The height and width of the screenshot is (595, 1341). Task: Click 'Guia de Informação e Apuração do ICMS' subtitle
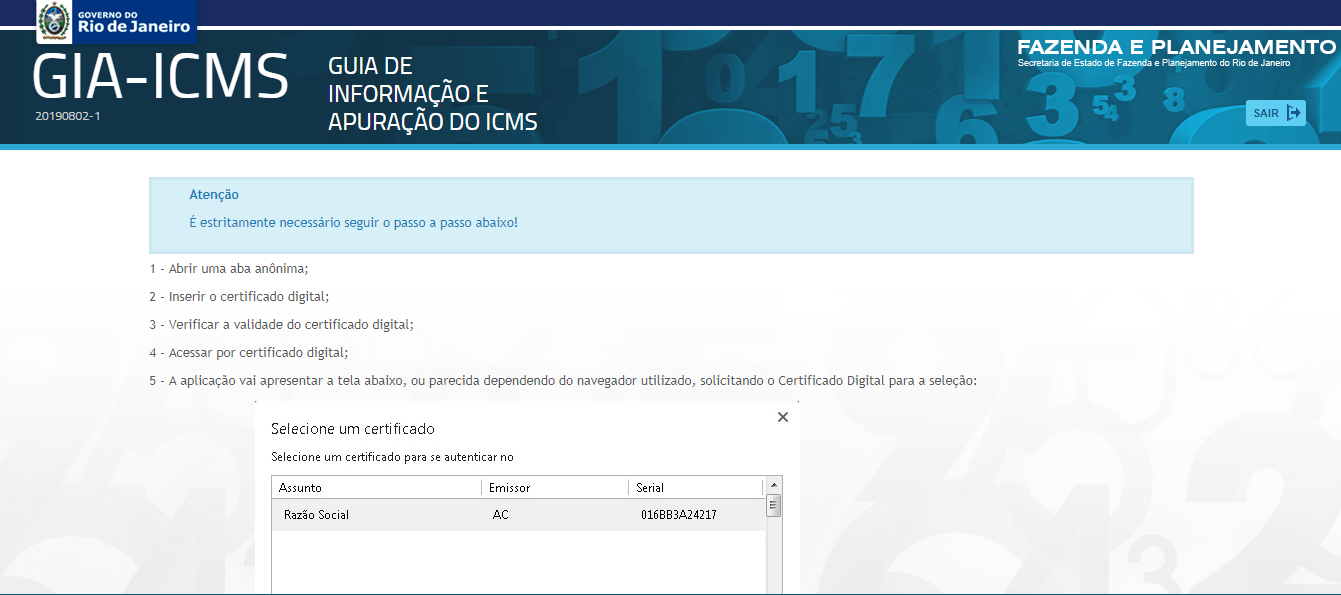(433, 94)
